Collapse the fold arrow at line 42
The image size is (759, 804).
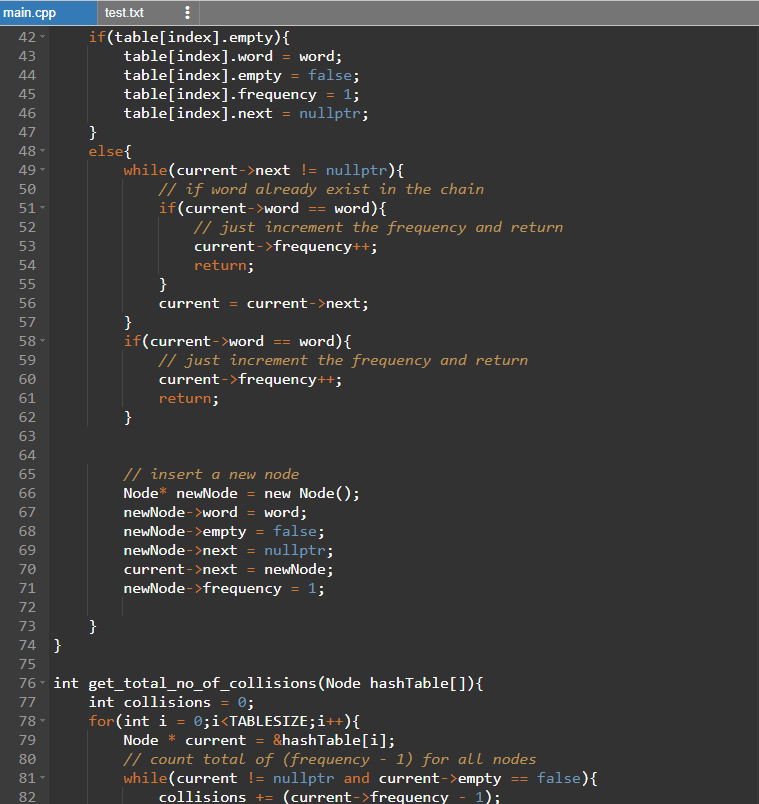click(43, 37)
